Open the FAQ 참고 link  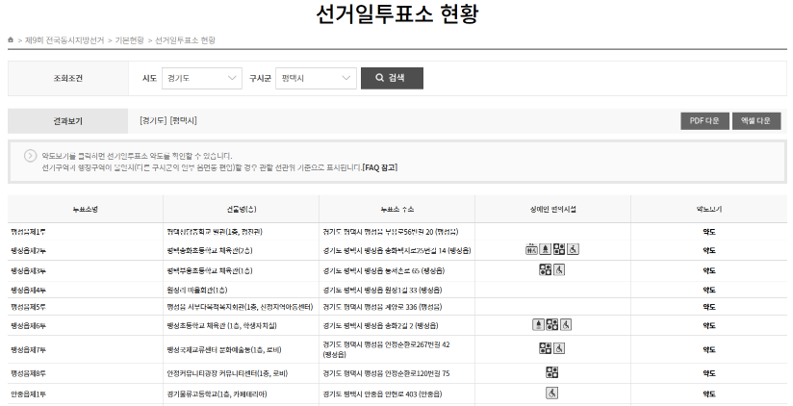[x=380, y=167]
